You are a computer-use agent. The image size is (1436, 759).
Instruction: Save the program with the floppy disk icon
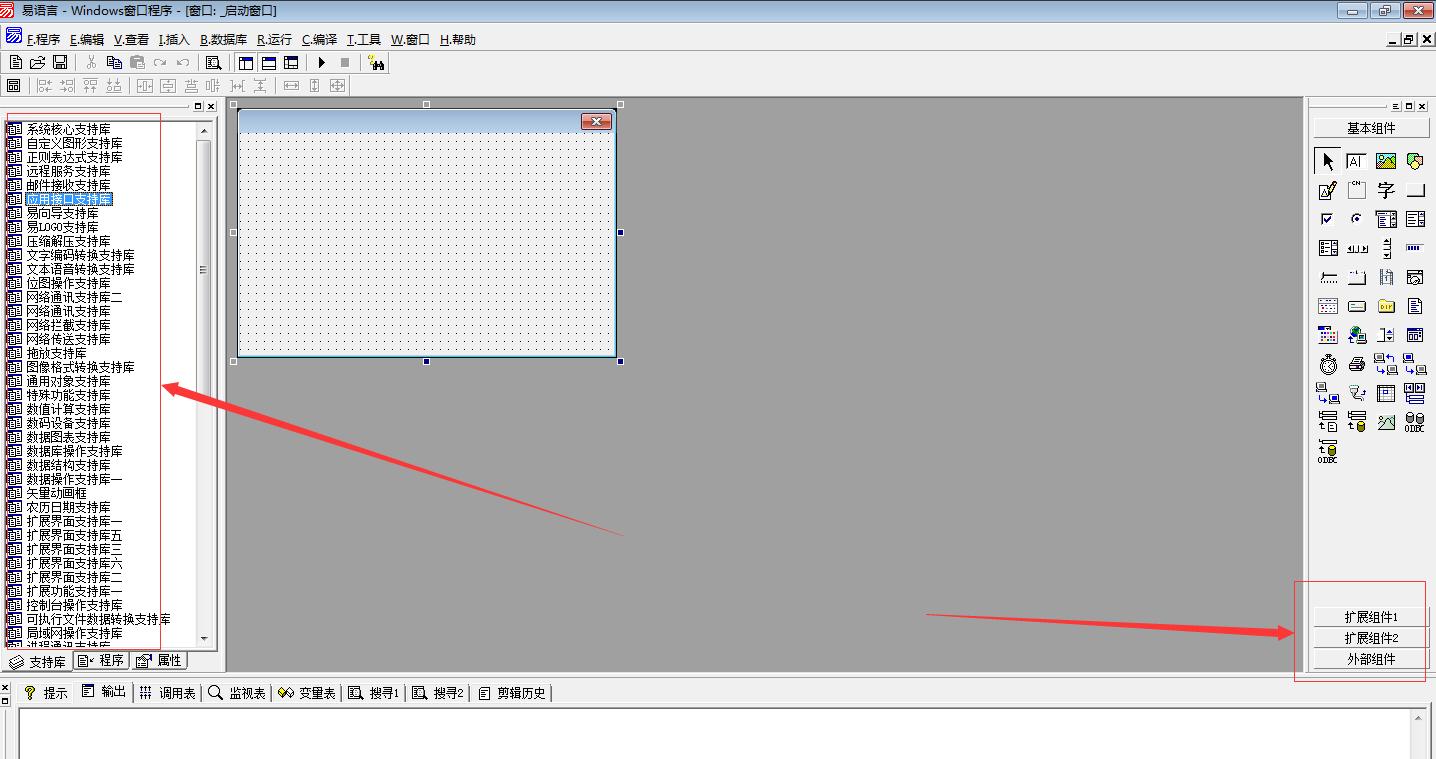(x=60, y=63)
